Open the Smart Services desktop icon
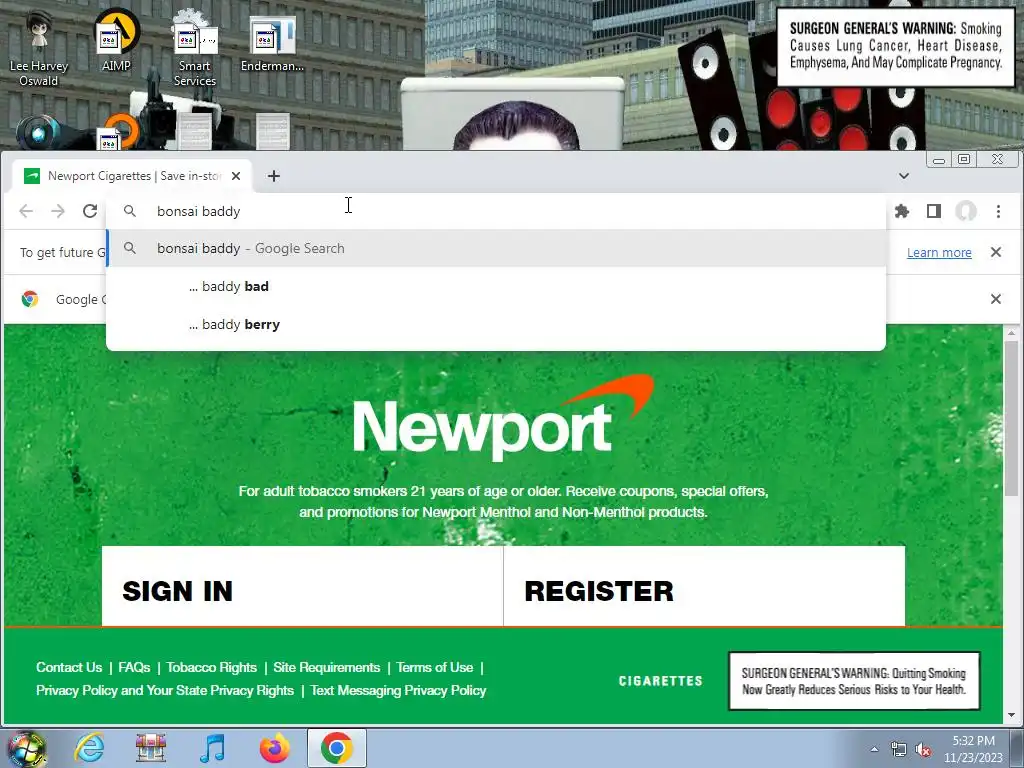This screenshot has height=768, width=1024. pyautogui.click(x=195, y=50)
